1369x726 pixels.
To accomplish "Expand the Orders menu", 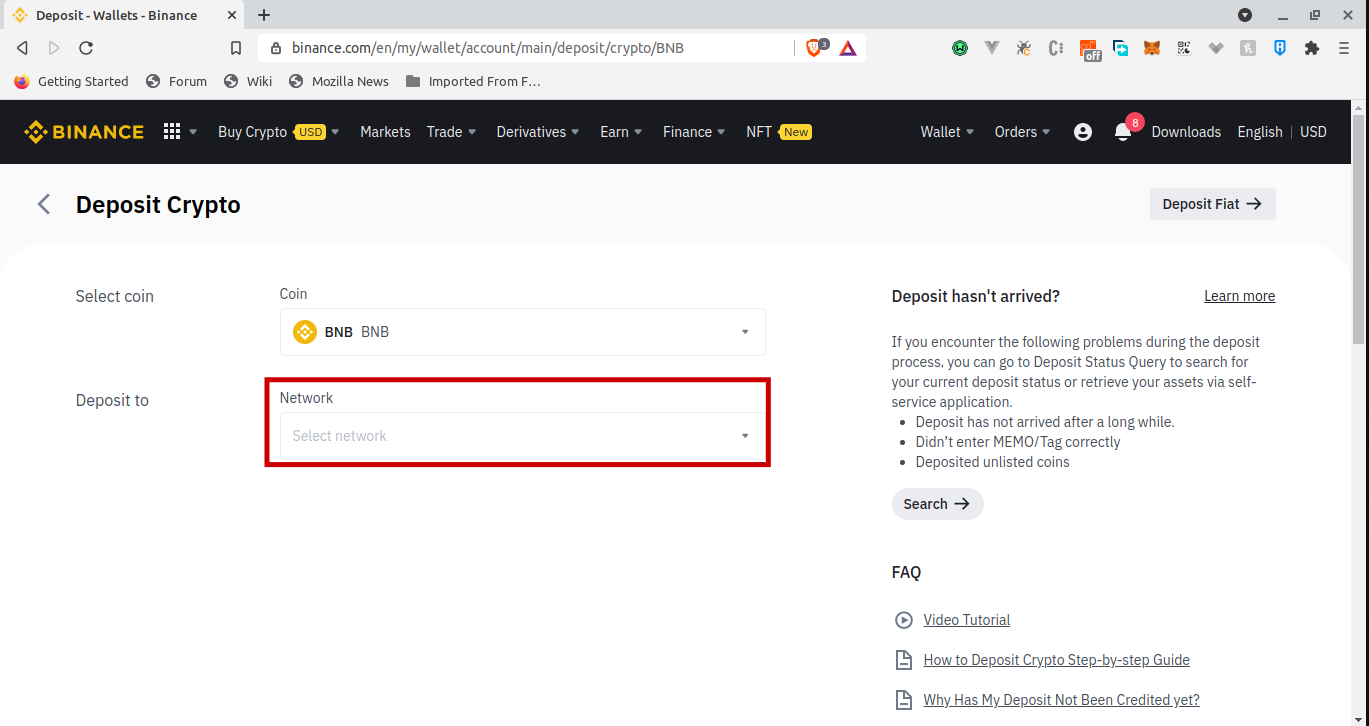I will 1023,132.
